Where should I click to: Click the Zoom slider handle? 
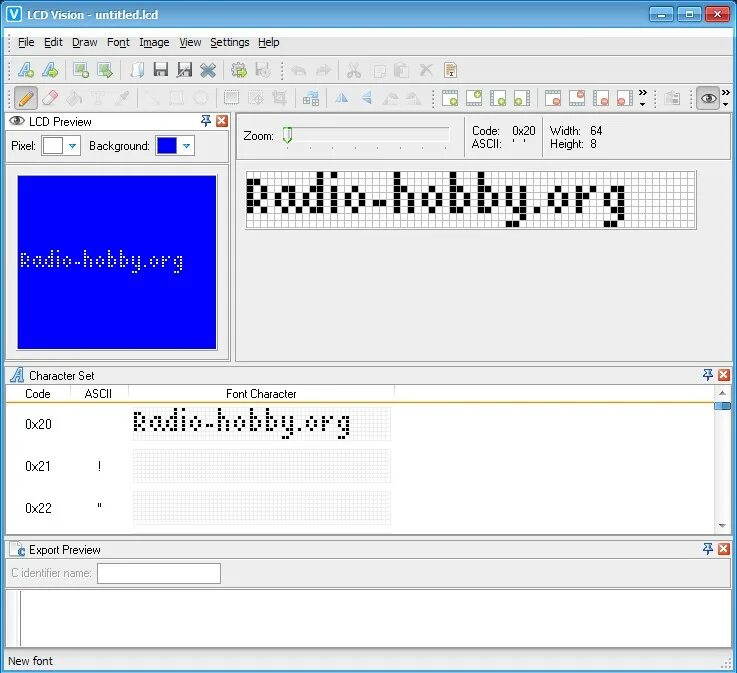(288, 135)
